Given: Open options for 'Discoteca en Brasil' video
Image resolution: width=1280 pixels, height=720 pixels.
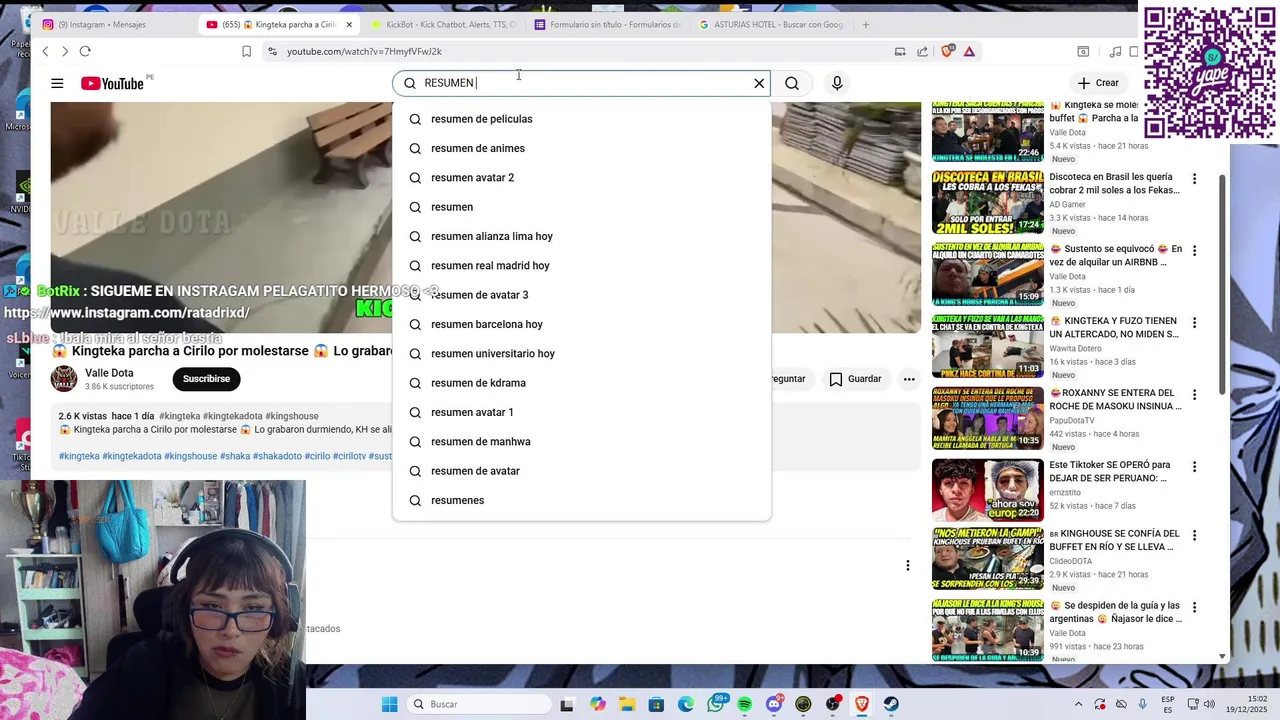Looking at the screenshot, I should coord(1194,178).
